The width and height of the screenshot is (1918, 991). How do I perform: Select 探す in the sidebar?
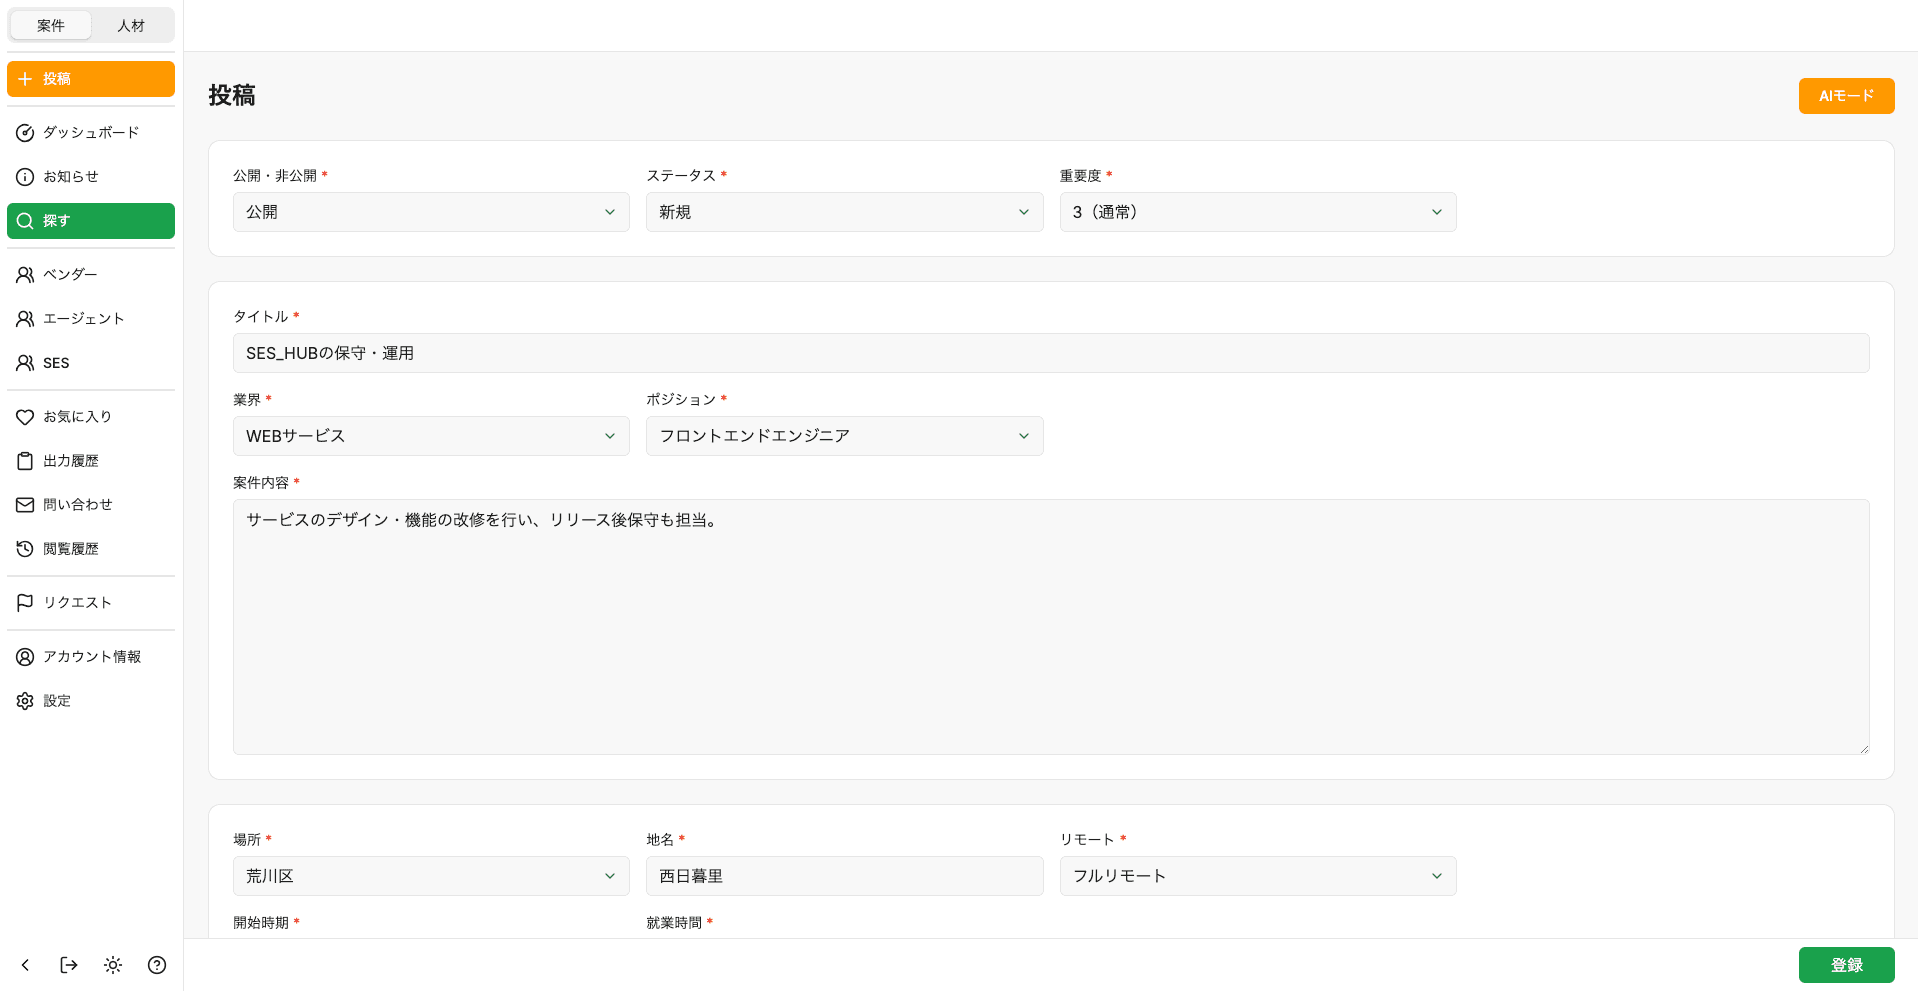90,220
